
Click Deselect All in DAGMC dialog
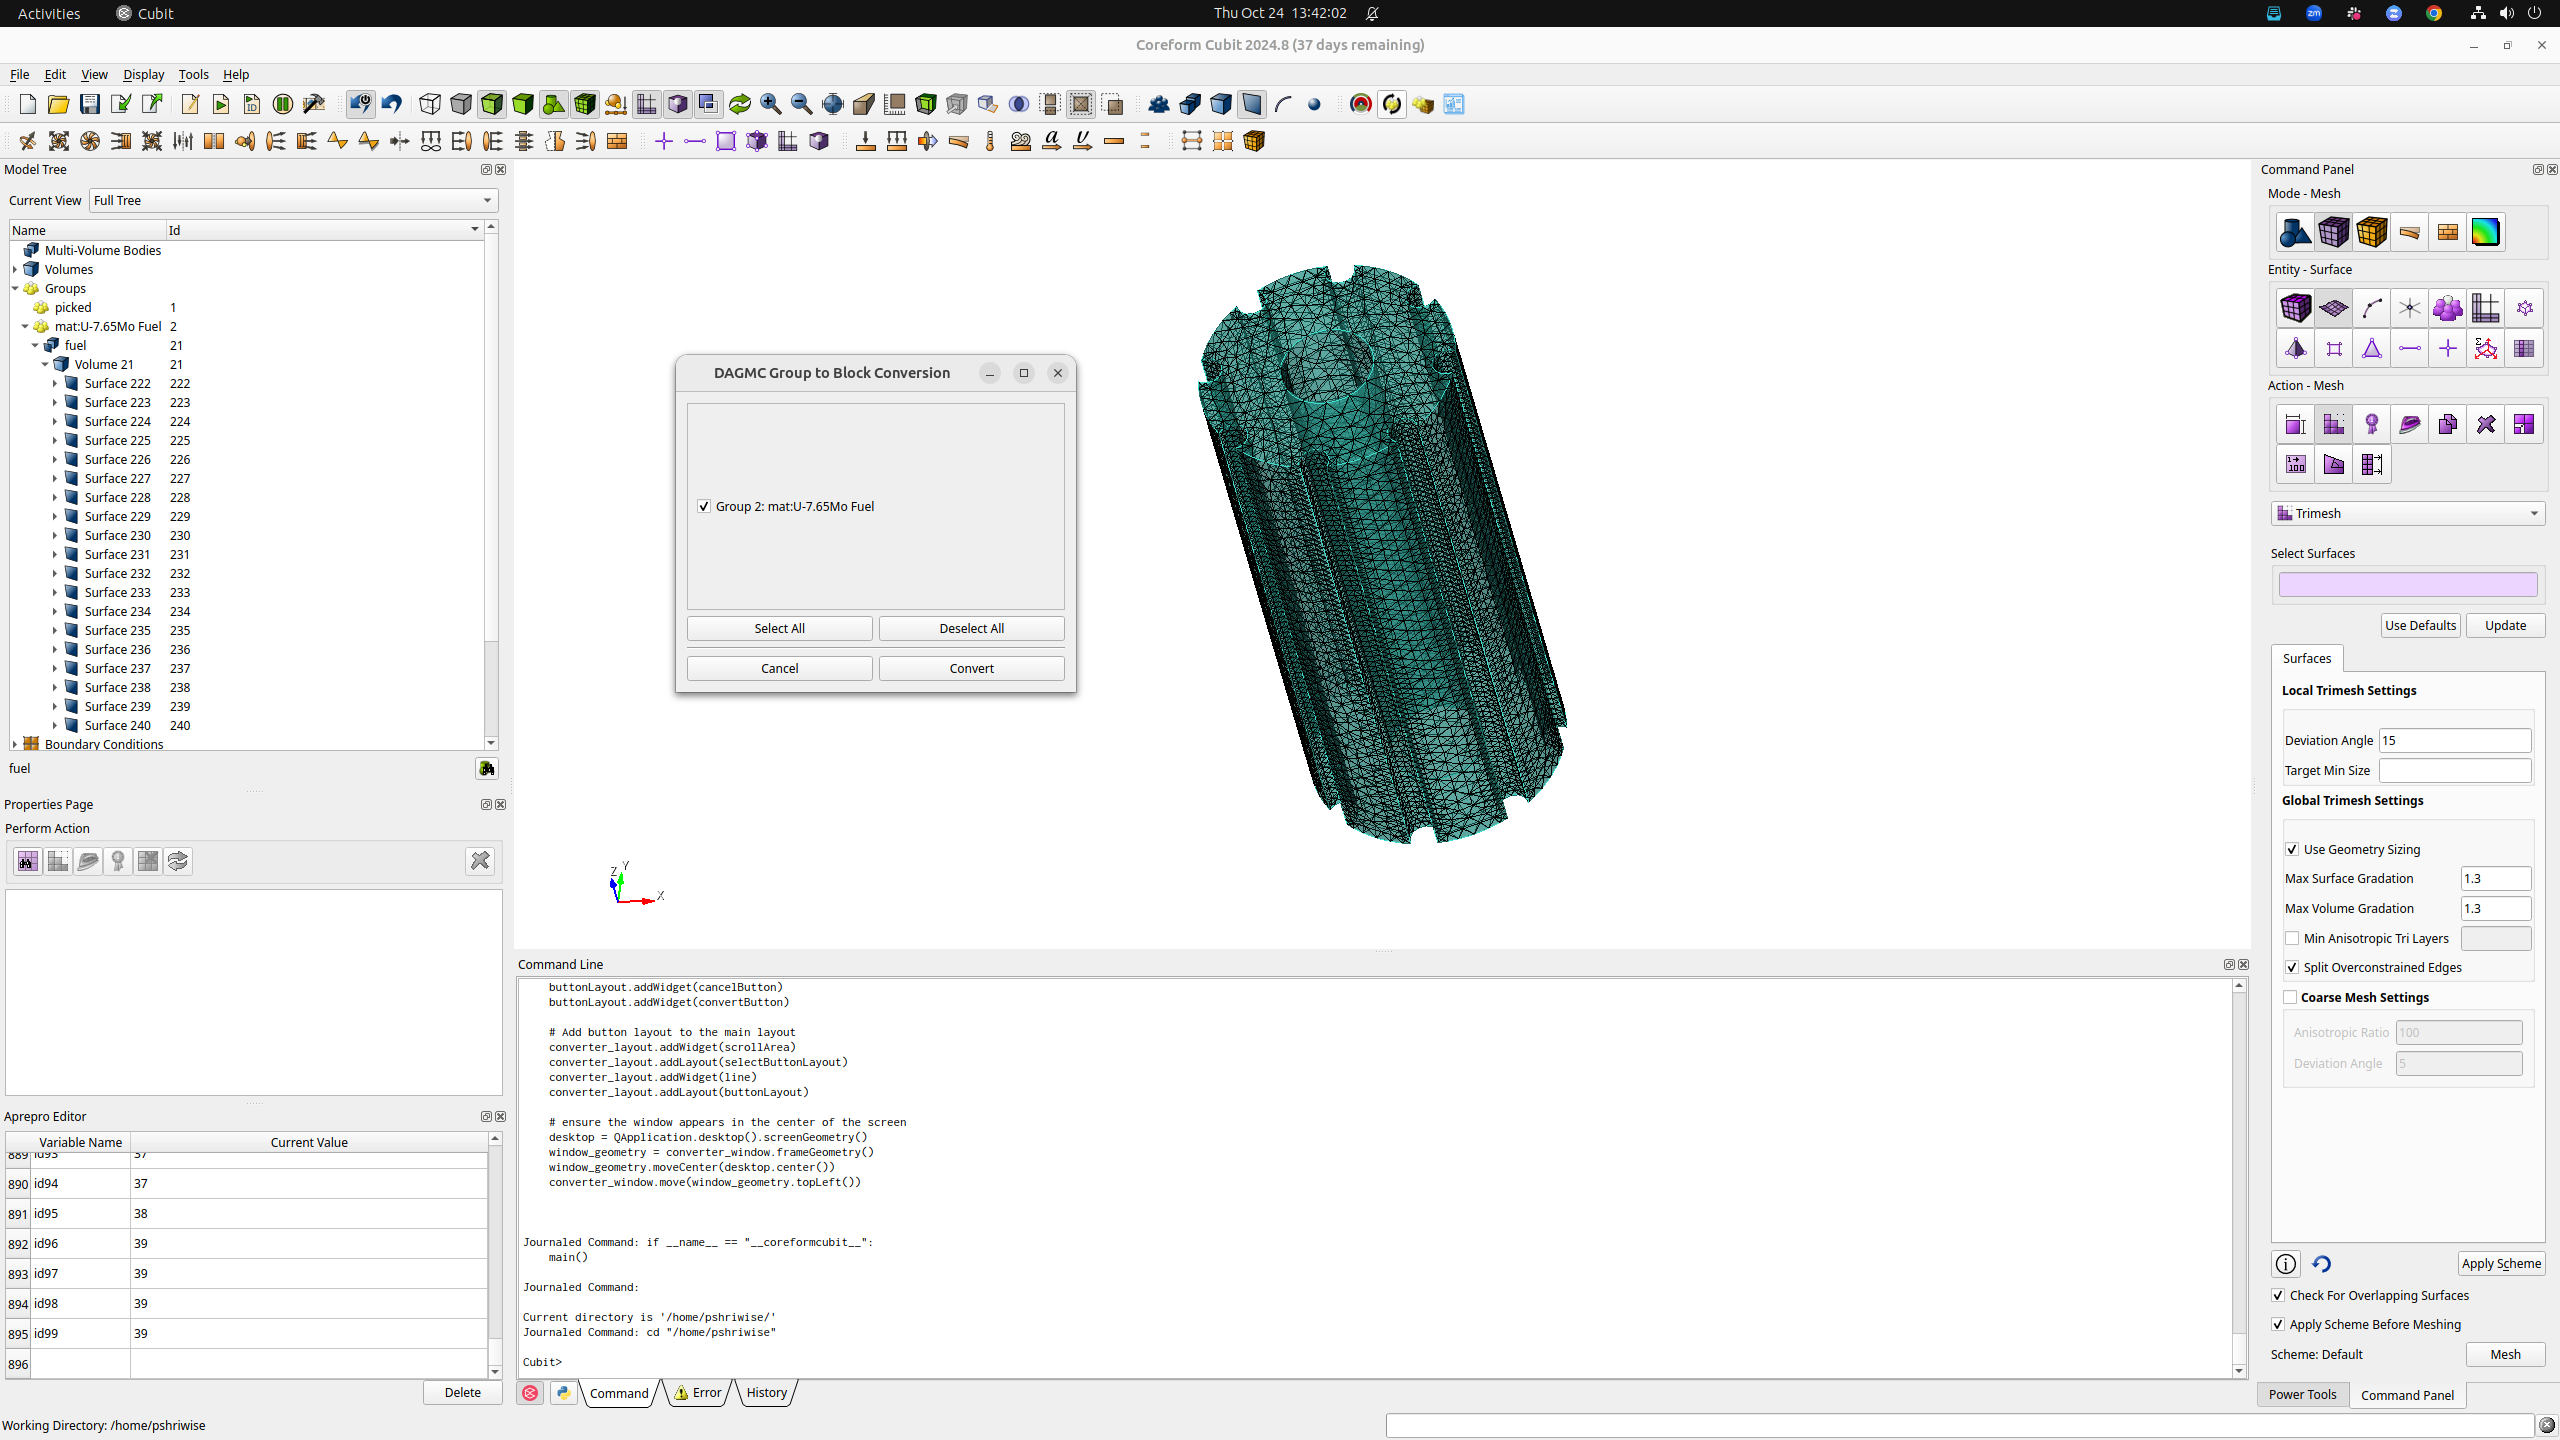[971, 628]
